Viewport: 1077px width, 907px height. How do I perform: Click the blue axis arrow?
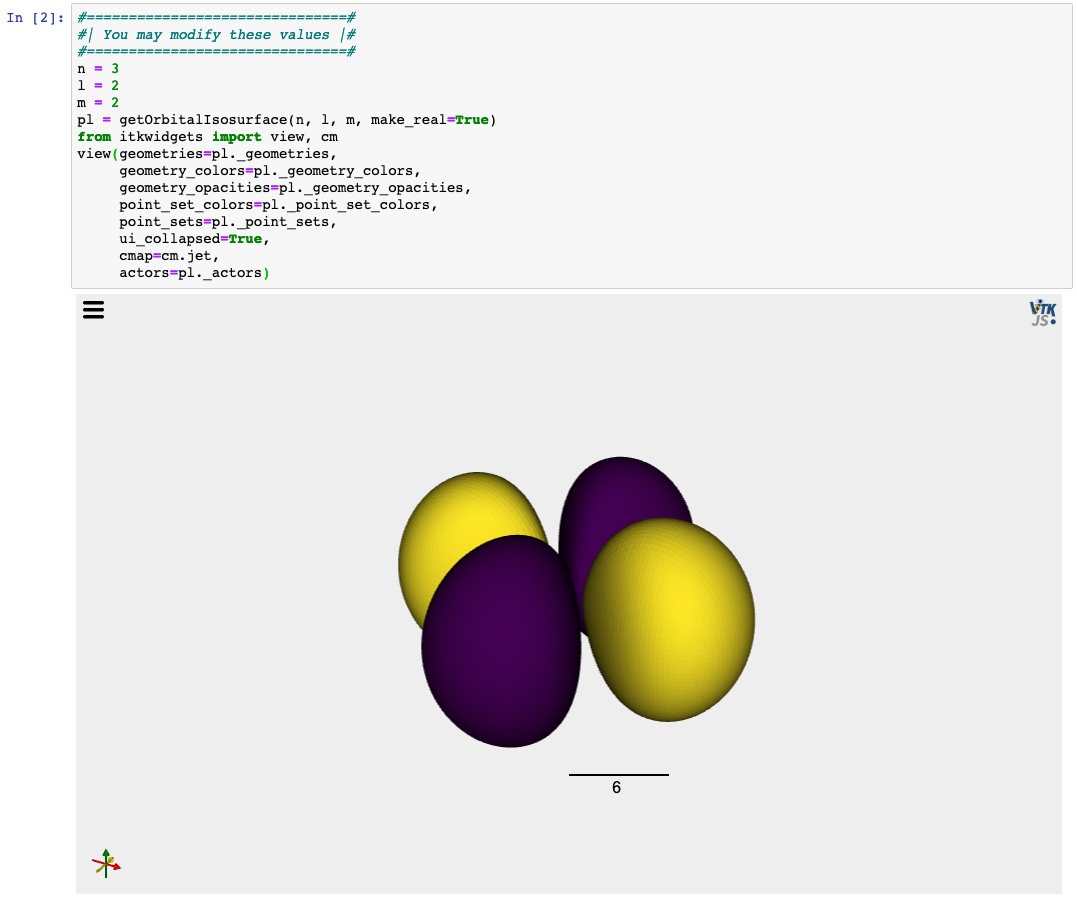tap(97, 871)
